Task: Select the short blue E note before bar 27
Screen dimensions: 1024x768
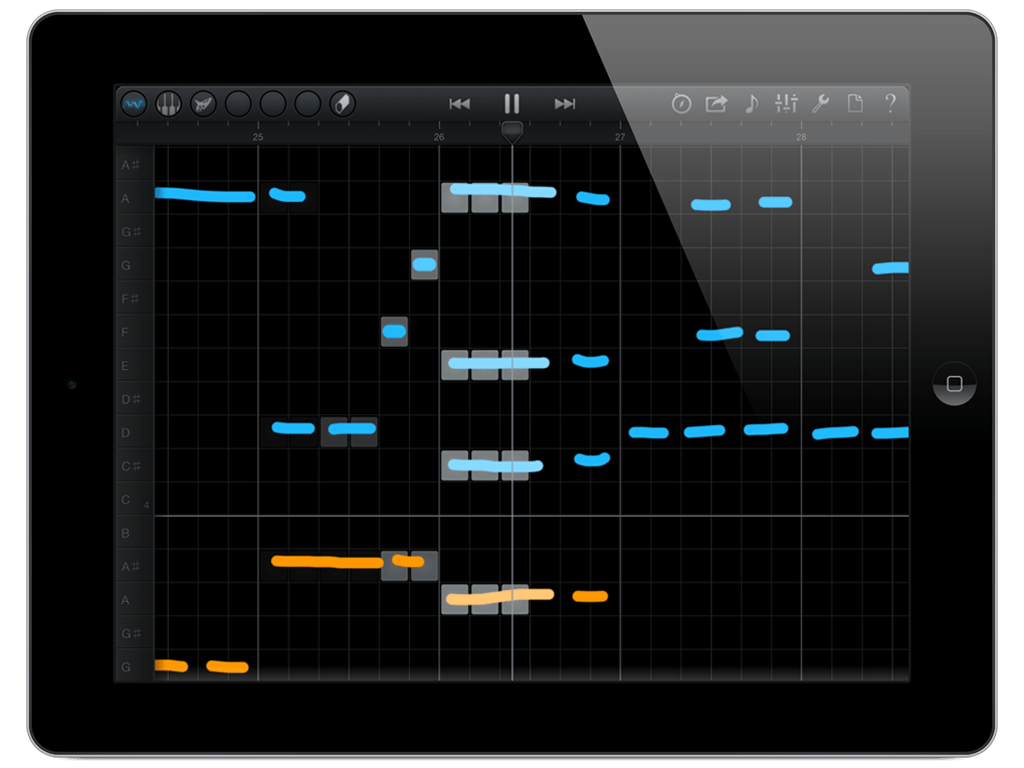Action: tap(590, 360)
